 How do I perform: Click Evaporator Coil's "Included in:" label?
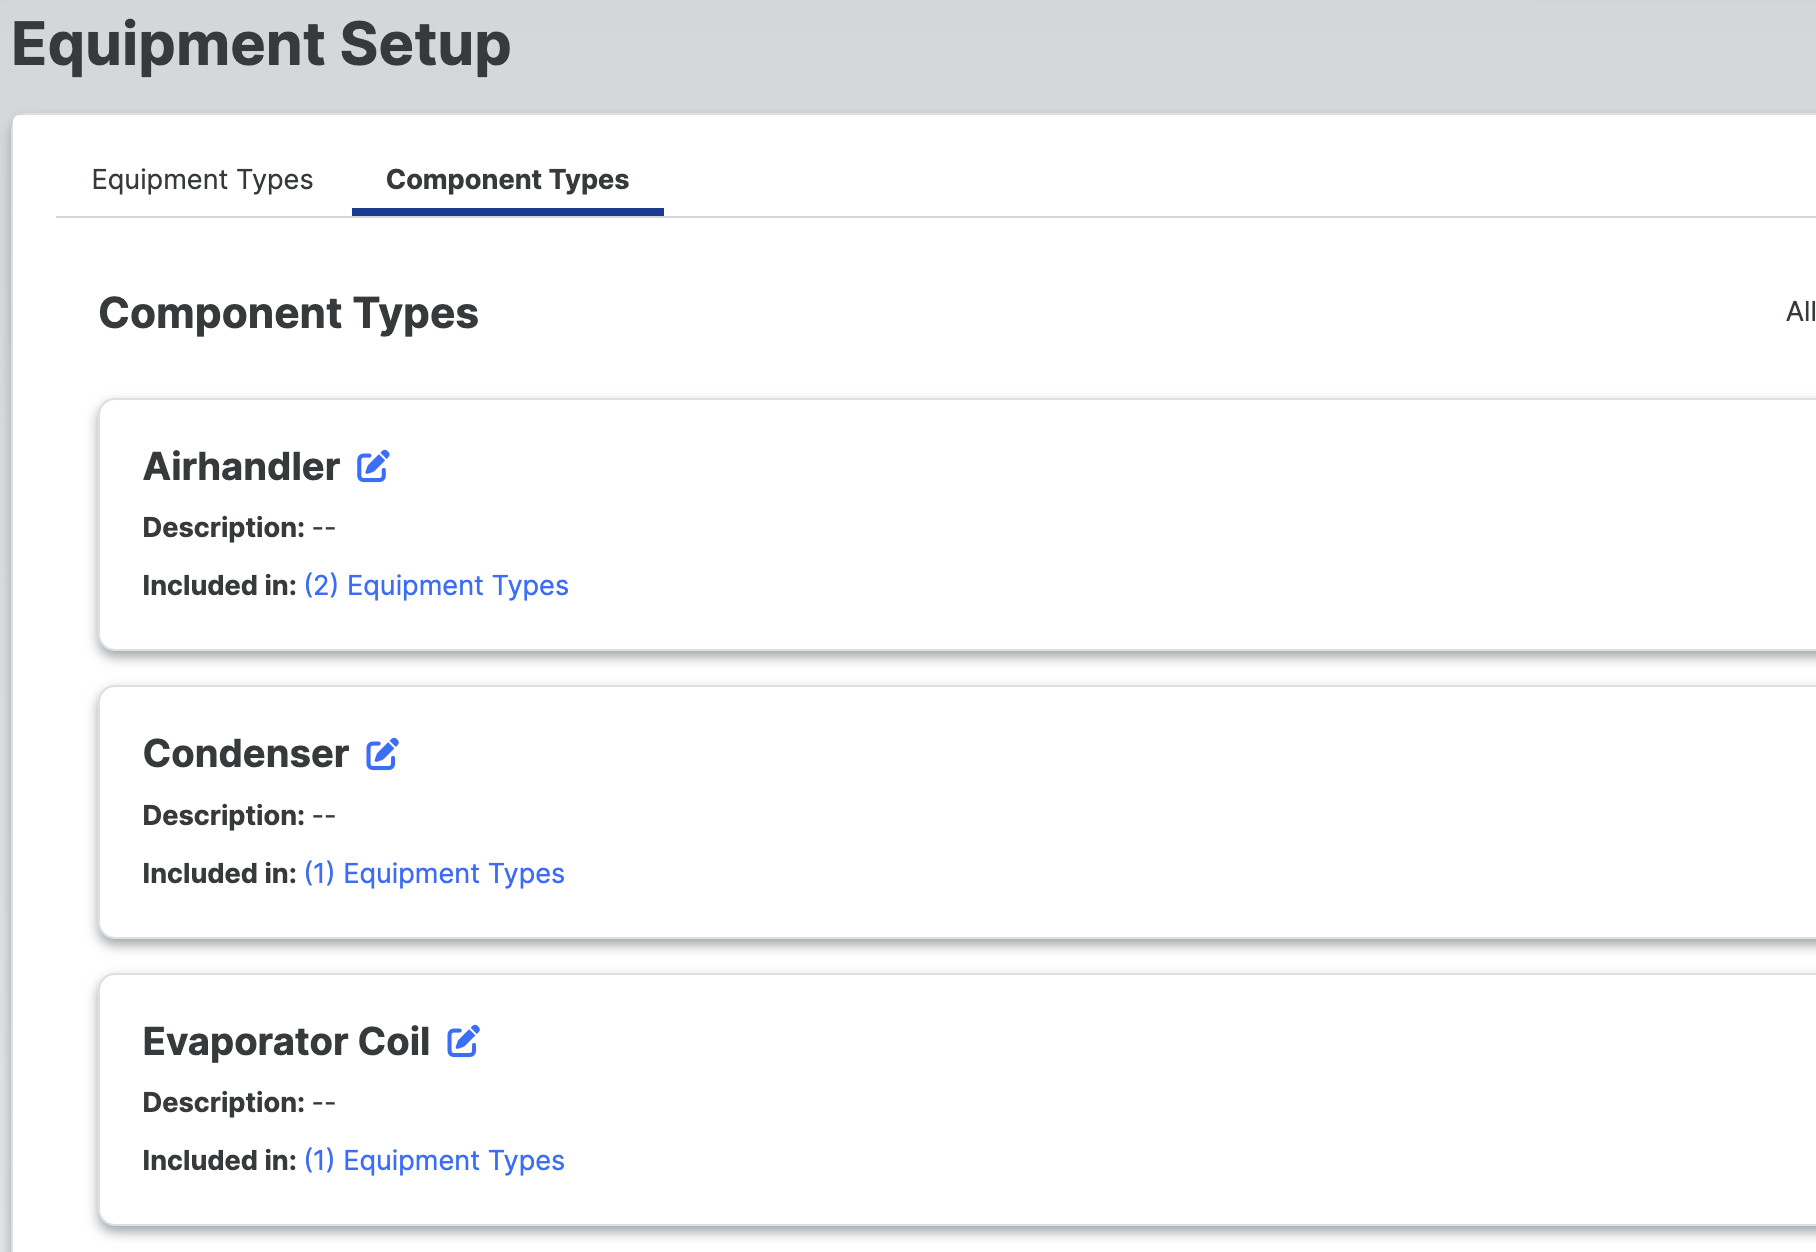point(219,1160)
